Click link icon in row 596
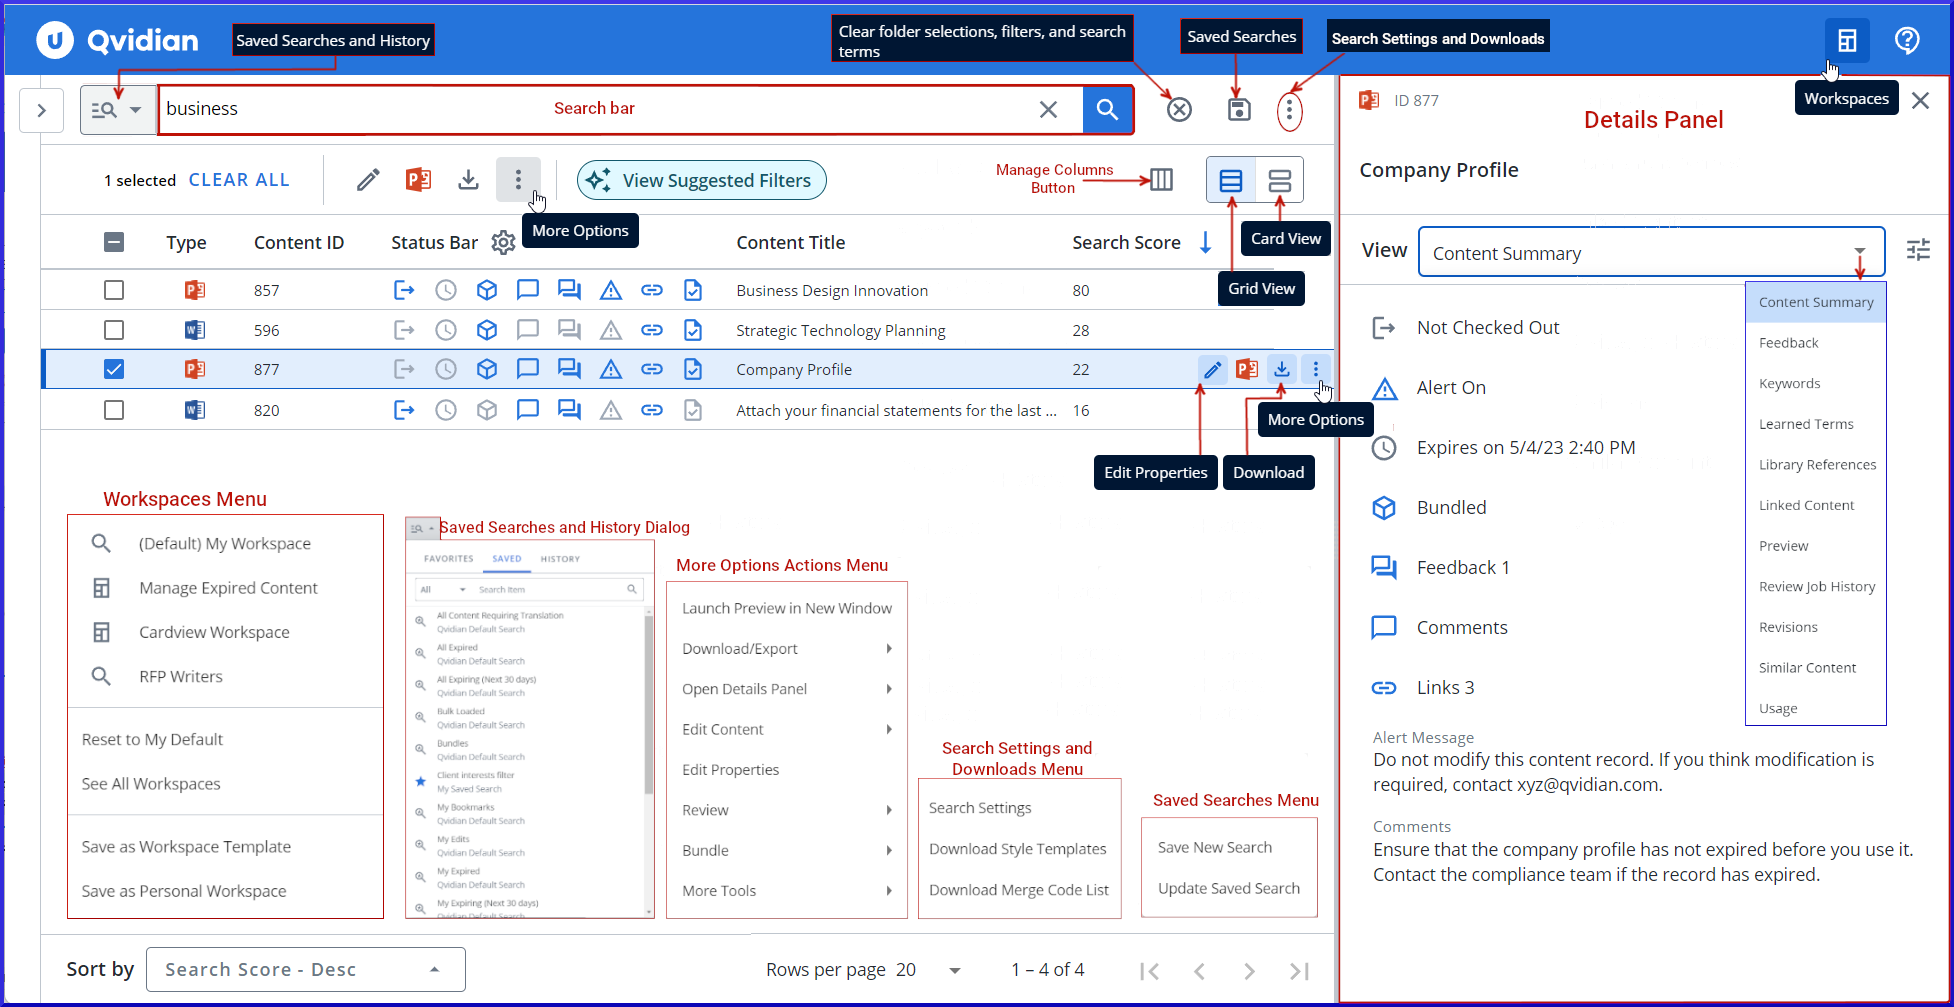Screen dimensions: 1954x1007 point(652,330)
